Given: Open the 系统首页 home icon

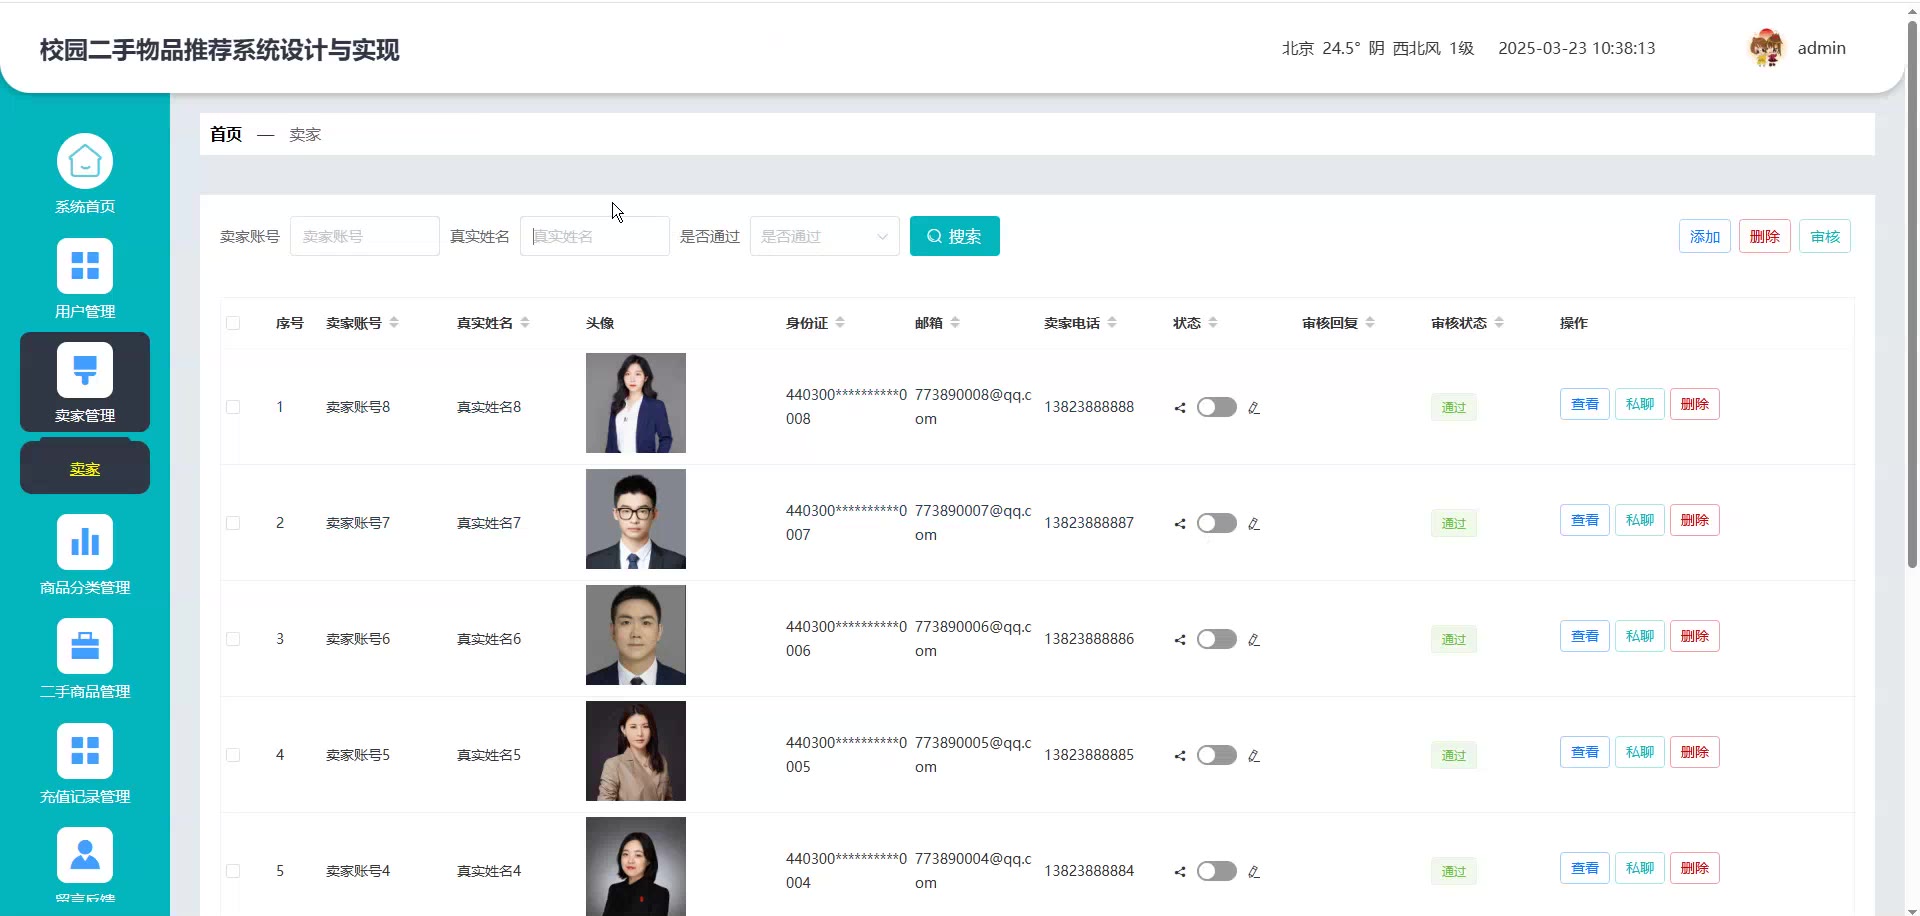Looking at the screenshot, I should pos(85,161).
